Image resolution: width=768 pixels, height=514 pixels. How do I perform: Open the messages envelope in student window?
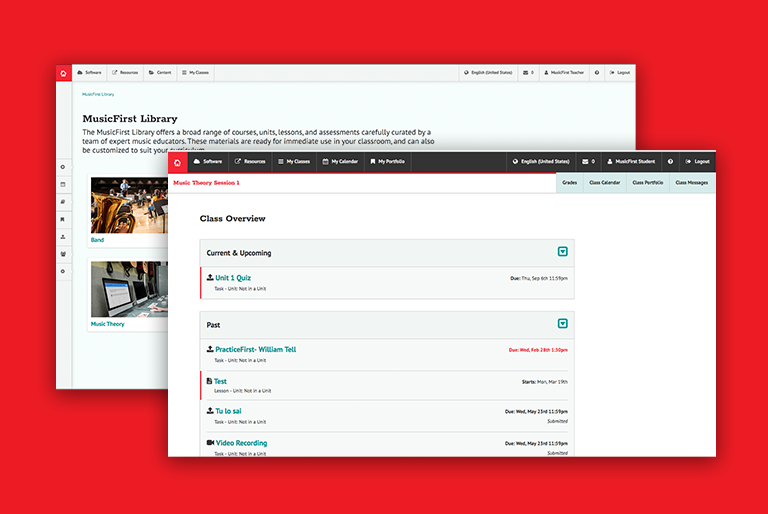(588, 162)
